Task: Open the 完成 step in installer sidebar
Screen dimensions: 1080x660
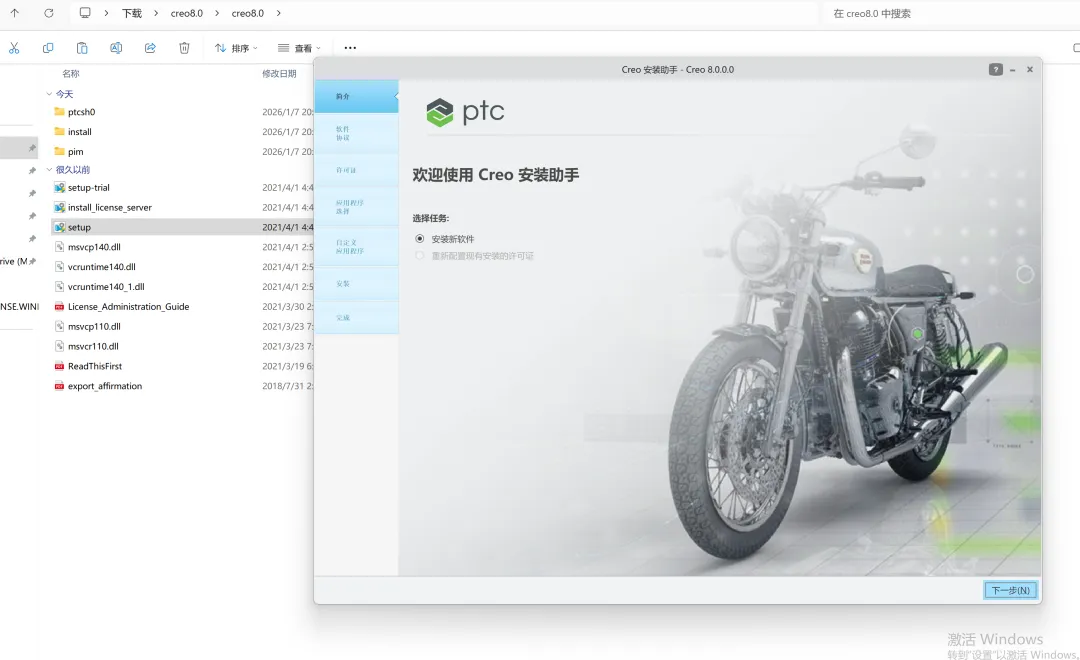Action: pos(356,318)
